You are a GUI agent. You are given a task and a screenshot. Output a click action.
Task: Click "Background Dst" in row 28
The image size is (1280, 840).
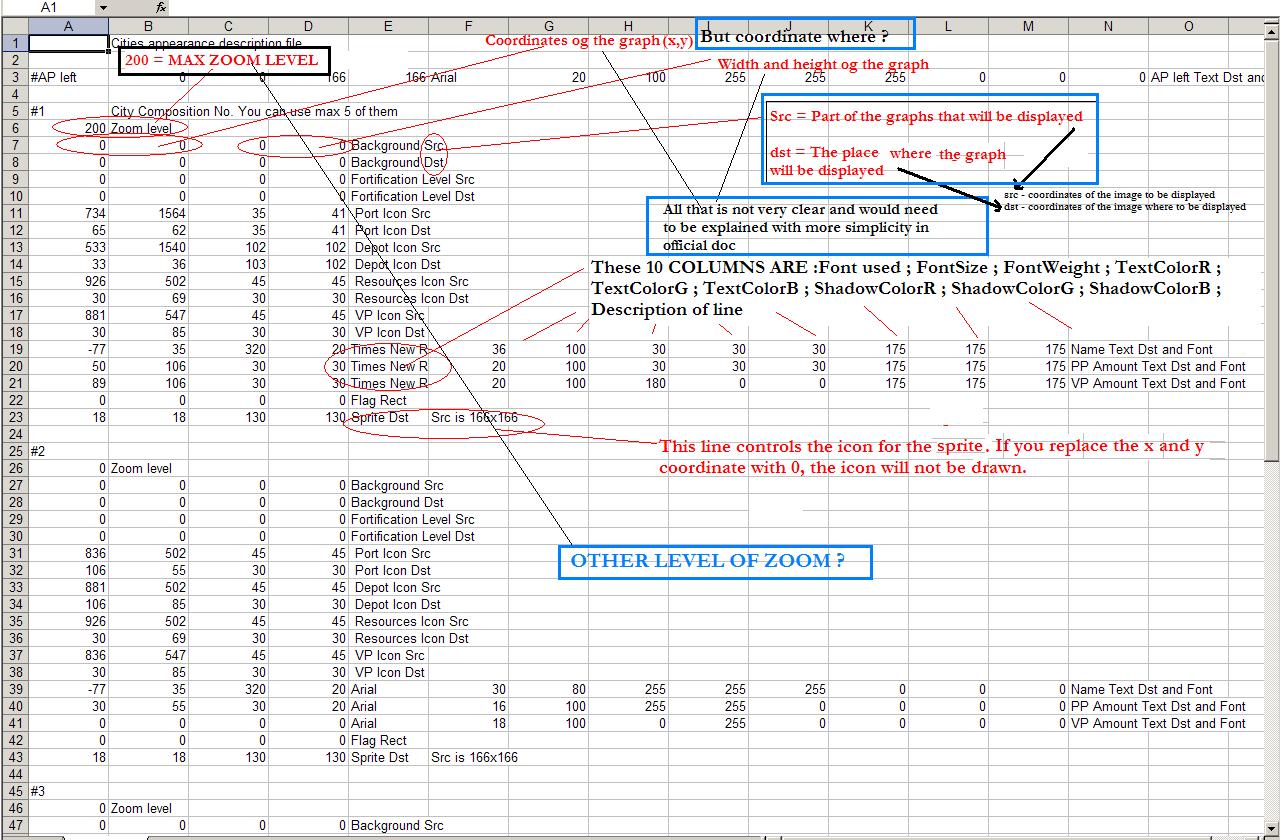398,502
